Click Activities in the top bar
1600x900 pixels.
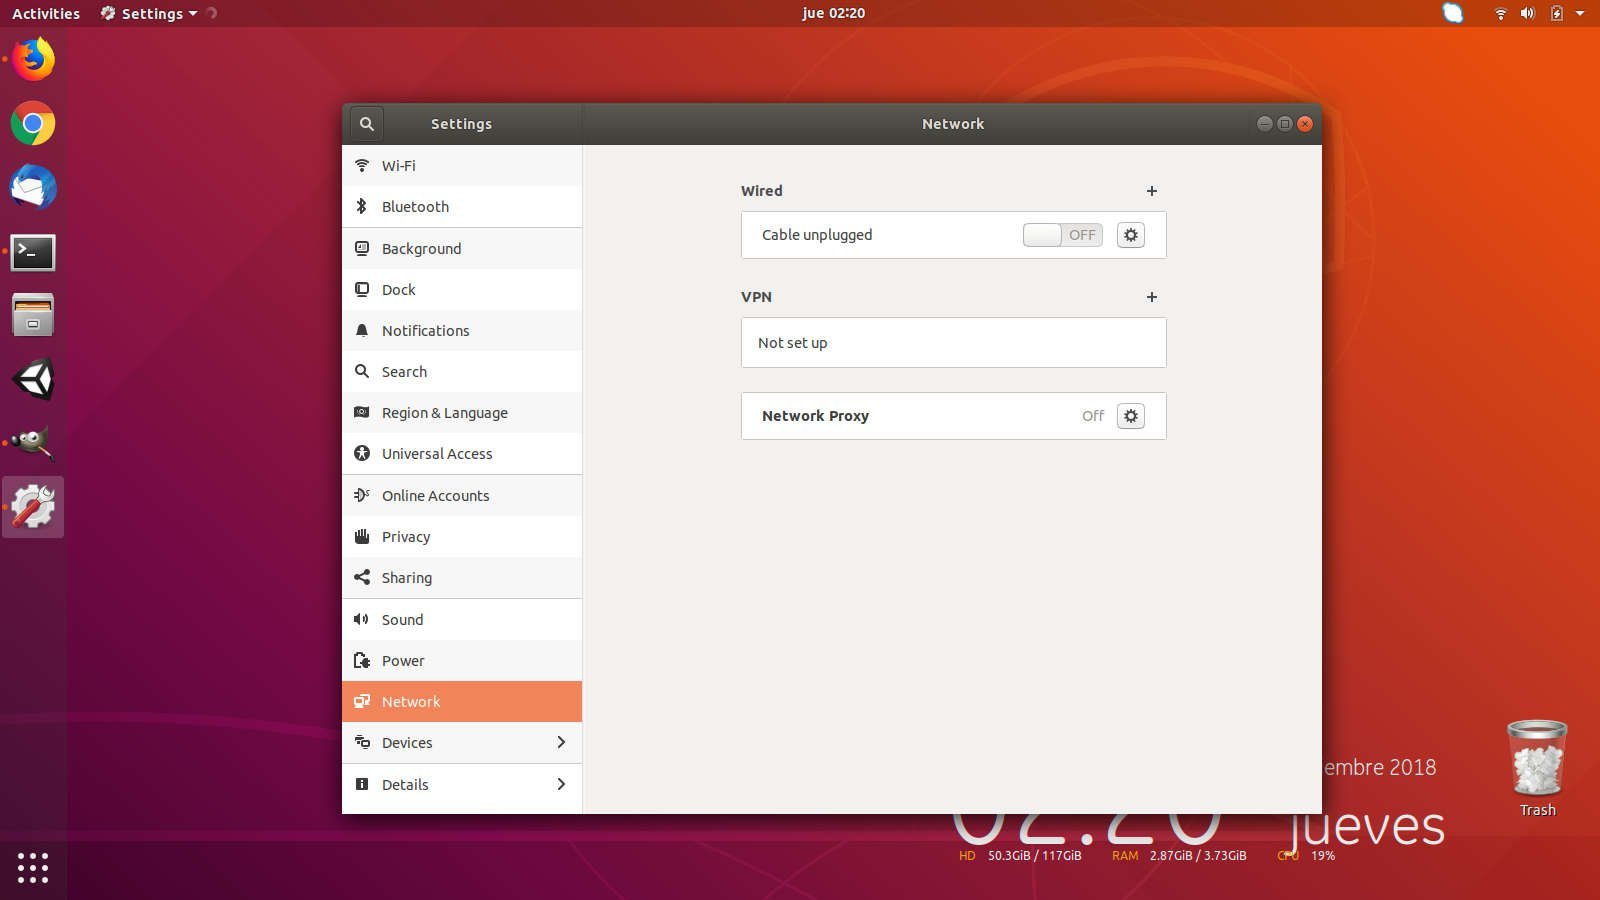pyautogui.click(x=46, y=13)
